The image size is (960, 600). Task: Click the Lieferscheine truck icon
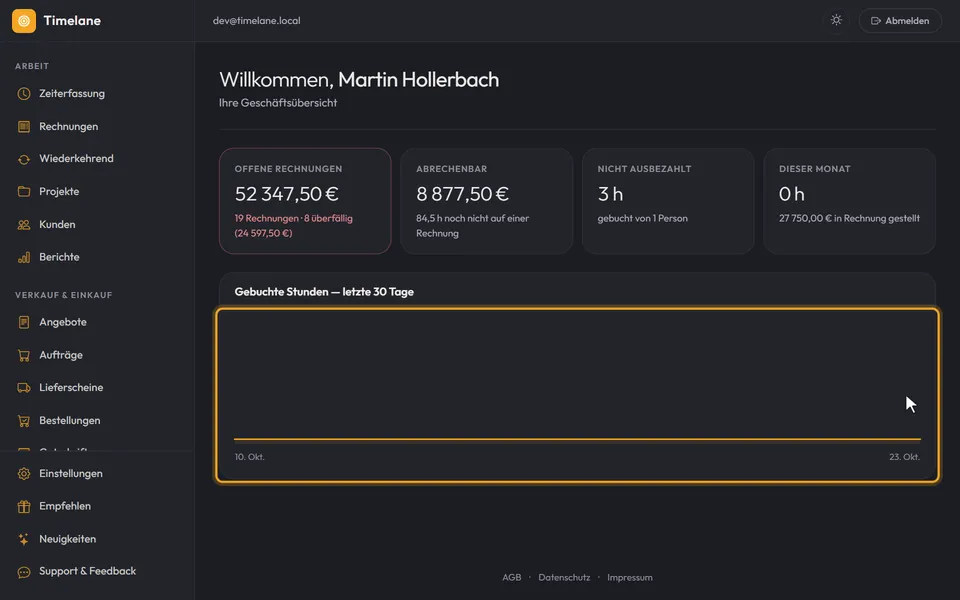(x=24, y=388)
